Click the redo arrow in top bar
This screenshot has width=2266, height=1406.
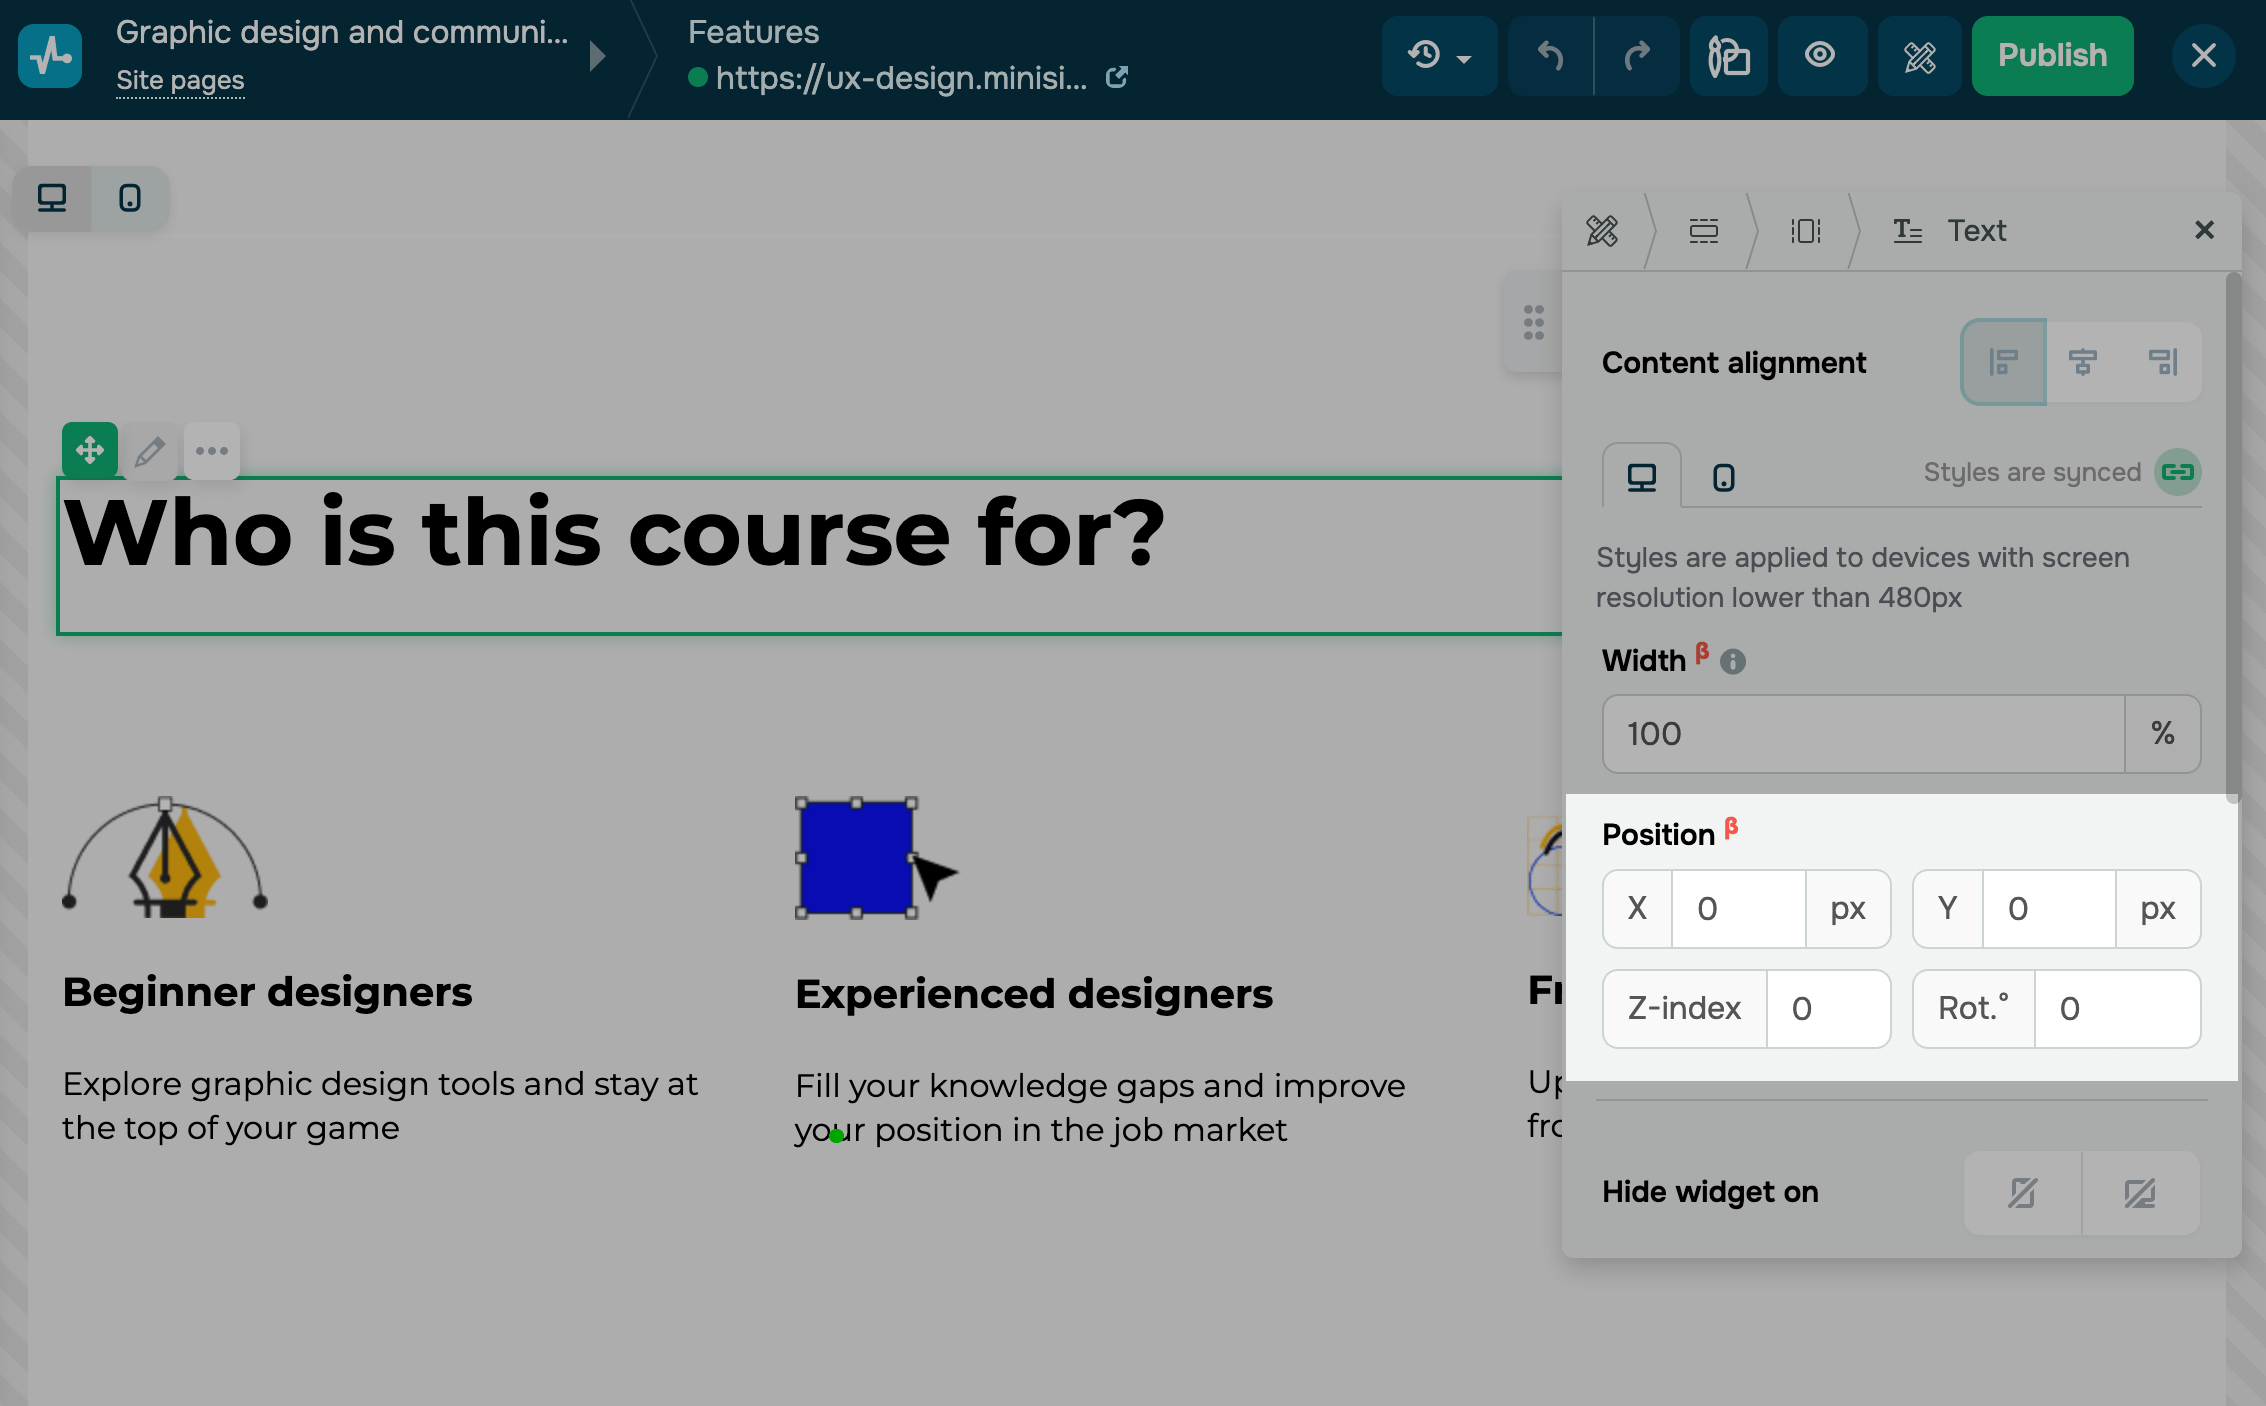tap(1637, 56)
